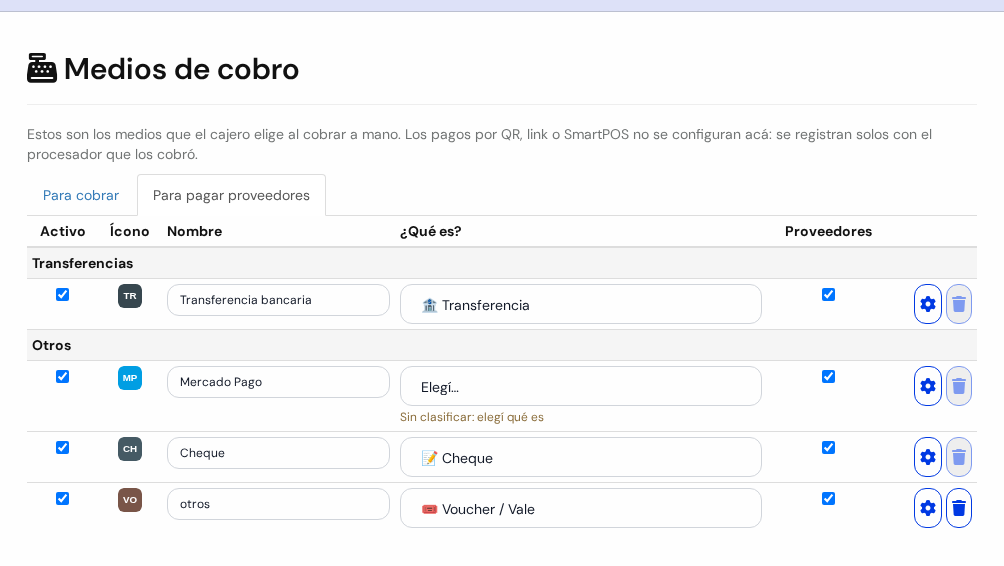This screenshot has width=1004, height=566.
Task: Delete the otros payment method
Action: click(x=959, y=508)
